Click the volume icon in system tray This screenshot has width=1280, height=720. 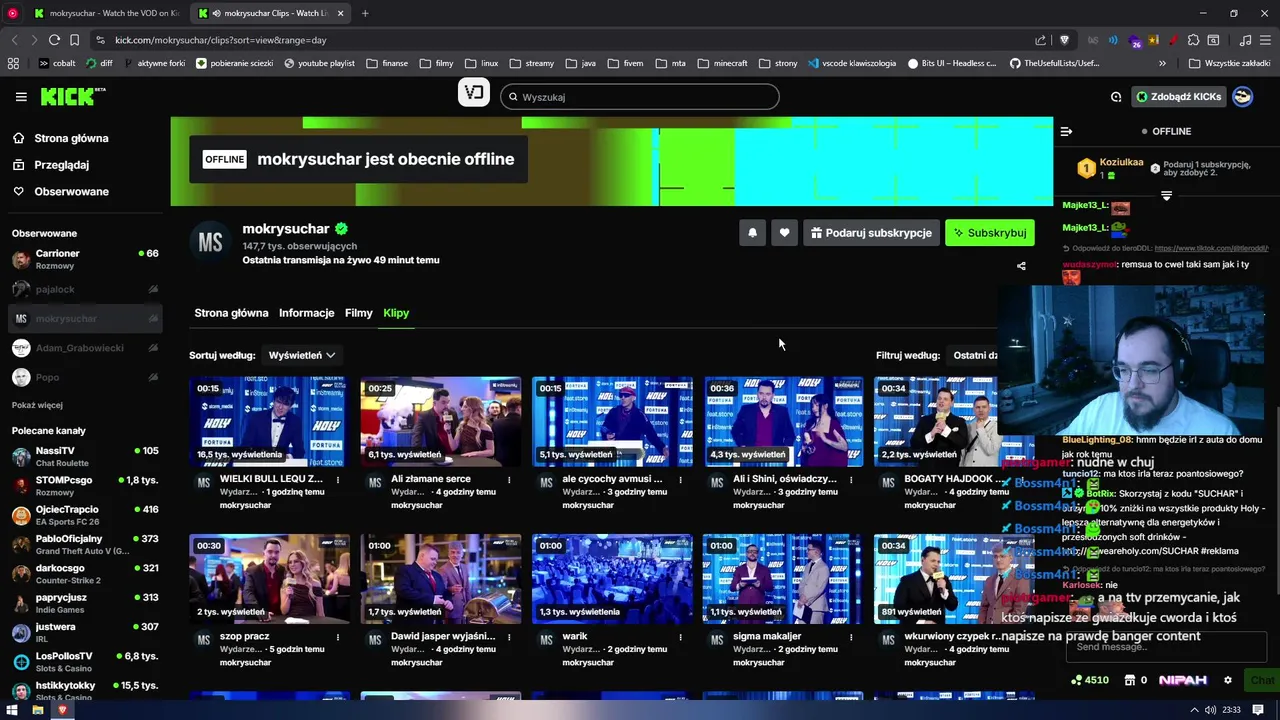point(1210,710)
